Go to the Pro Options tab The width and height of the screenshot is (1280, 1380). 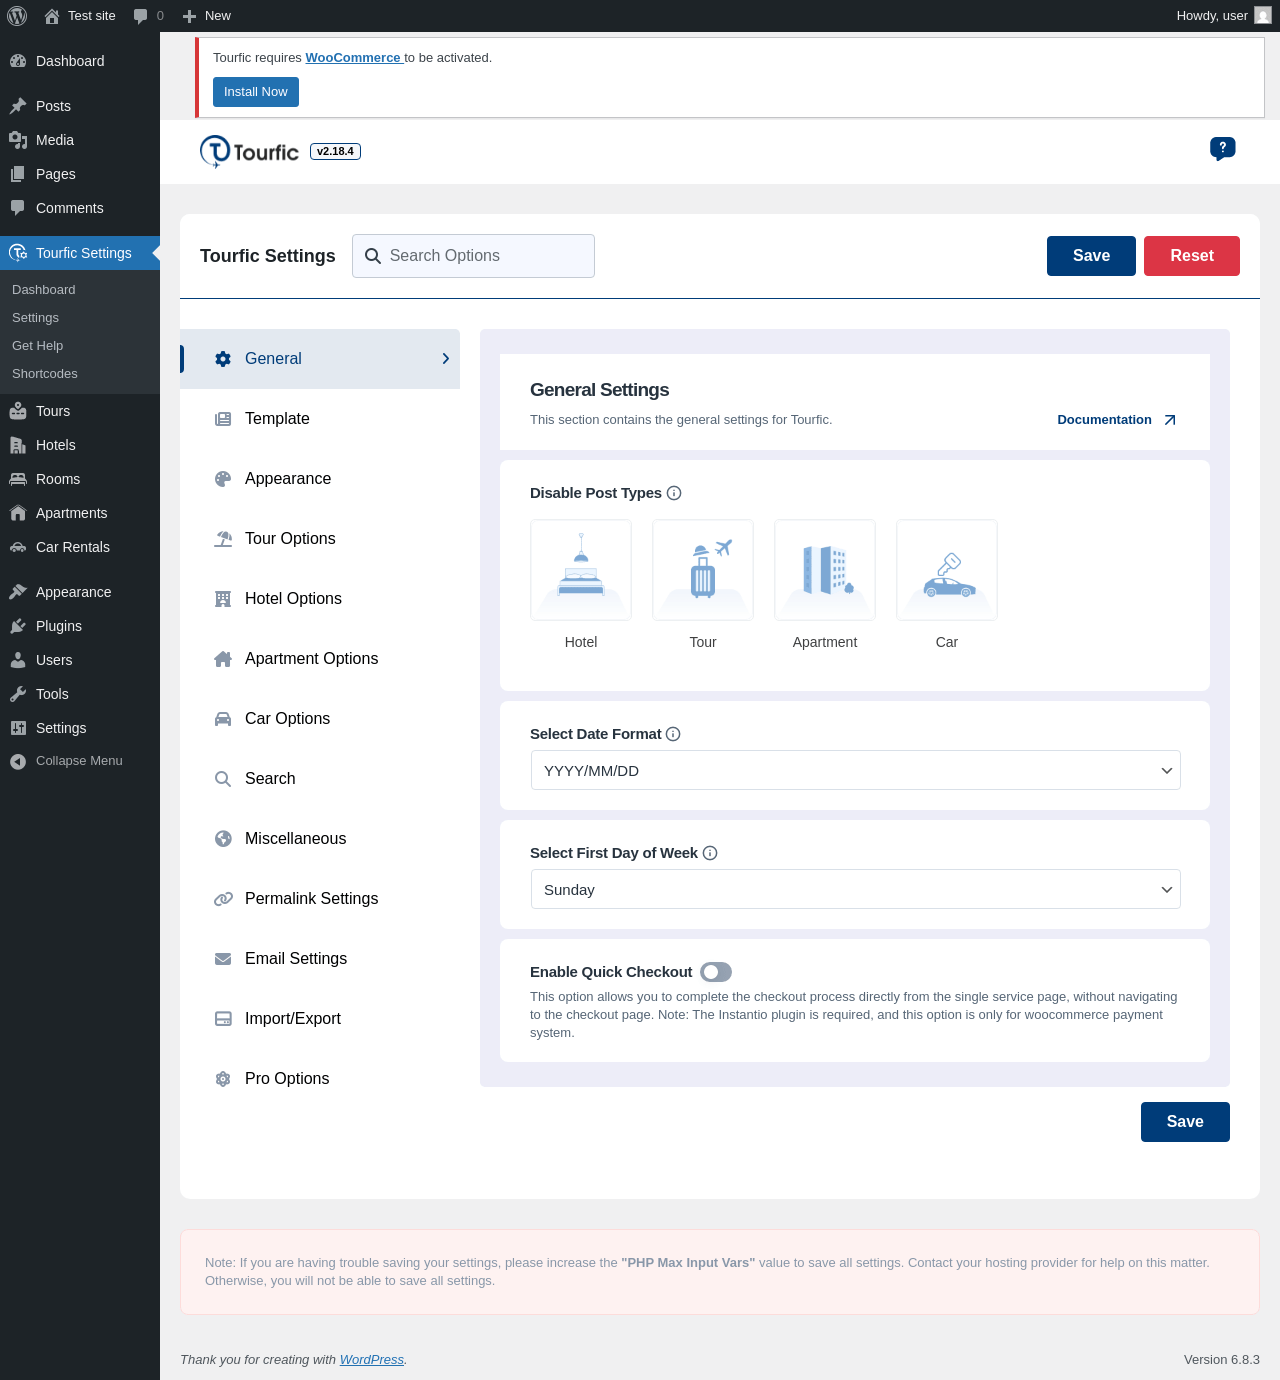point(320,1079)
